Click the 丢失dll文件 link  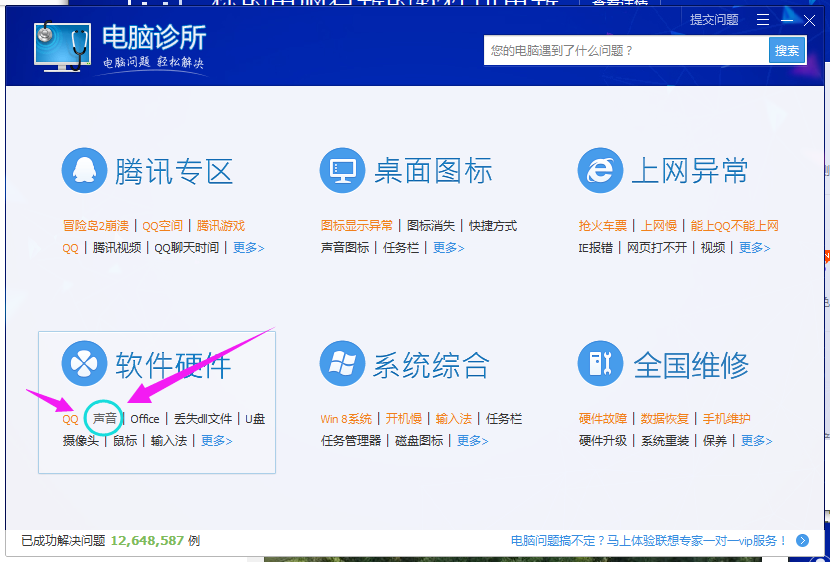pyautogui.click(x=202, y=419)
